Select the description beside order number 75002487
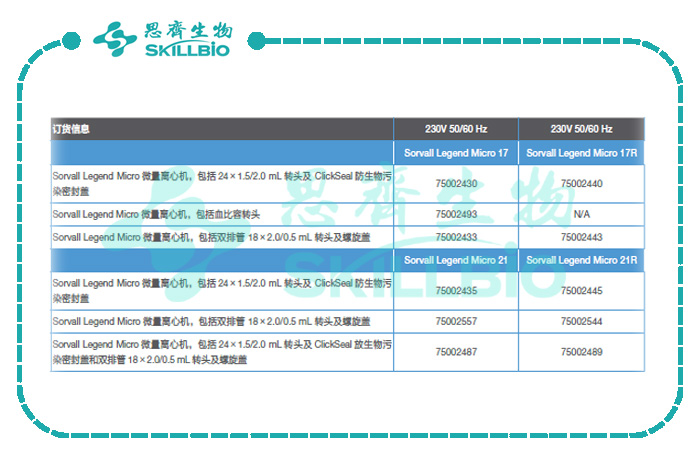 (222, 352)
